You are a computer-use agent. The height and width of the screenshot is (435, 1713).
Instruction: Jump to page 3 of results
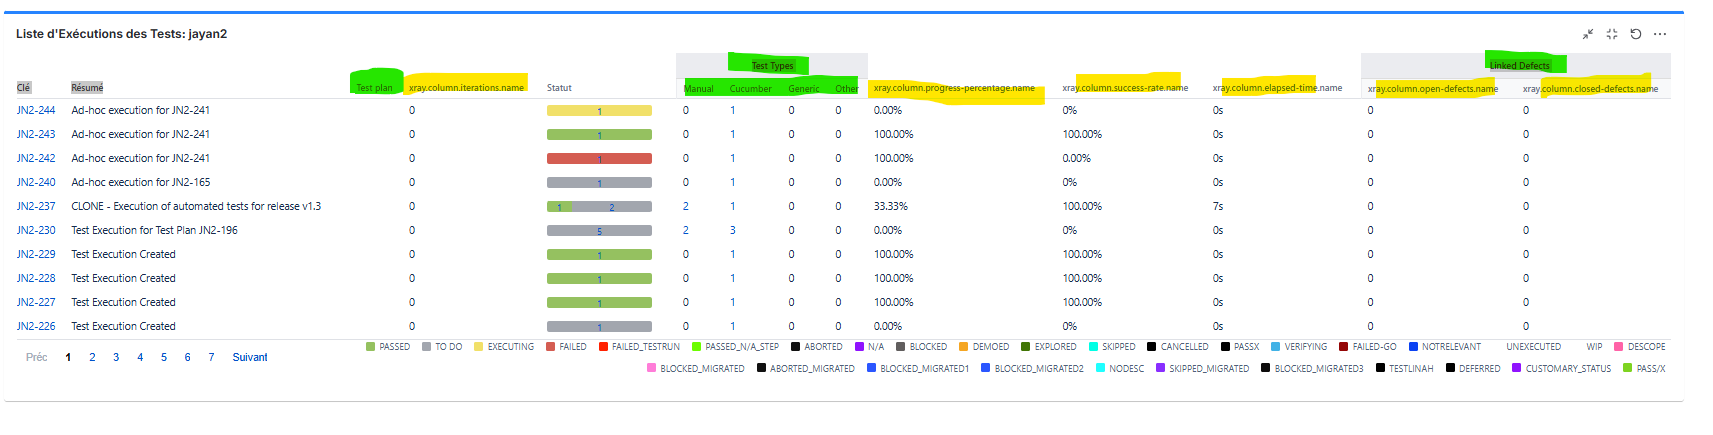116,358
